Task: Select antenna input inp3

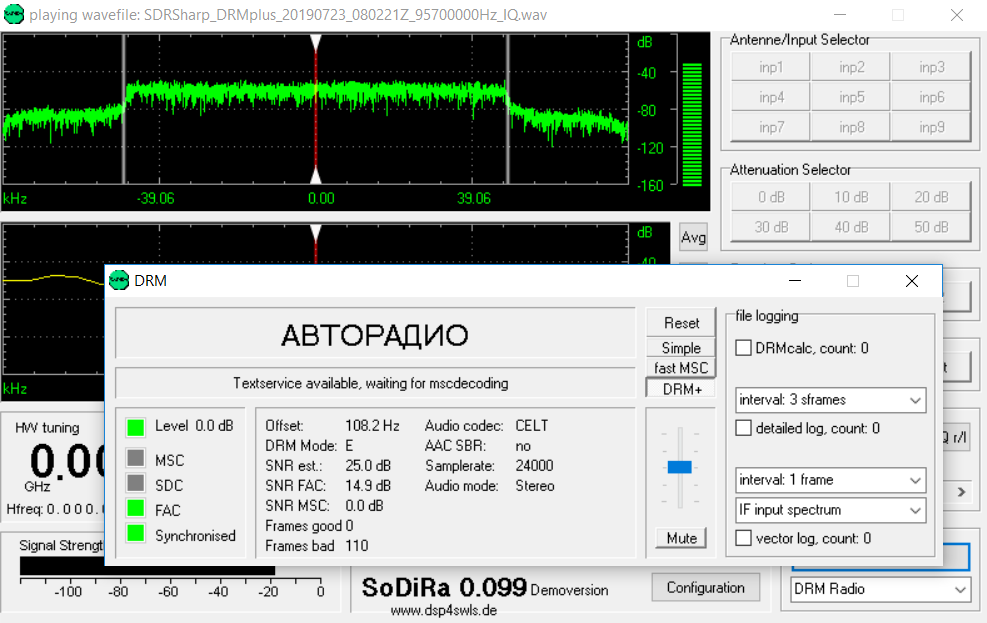Action: tap(931, 67)
